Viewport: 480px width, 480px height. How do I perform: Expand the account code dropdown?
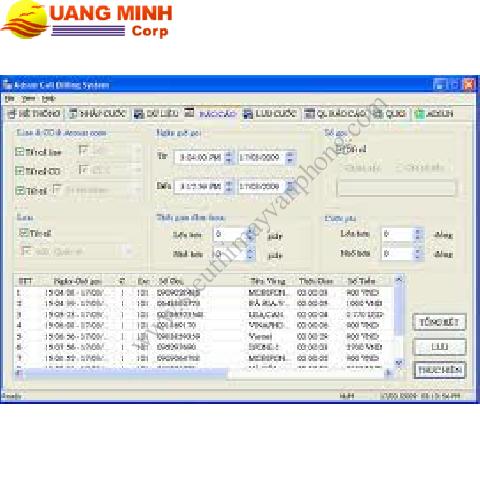(138, 190)
